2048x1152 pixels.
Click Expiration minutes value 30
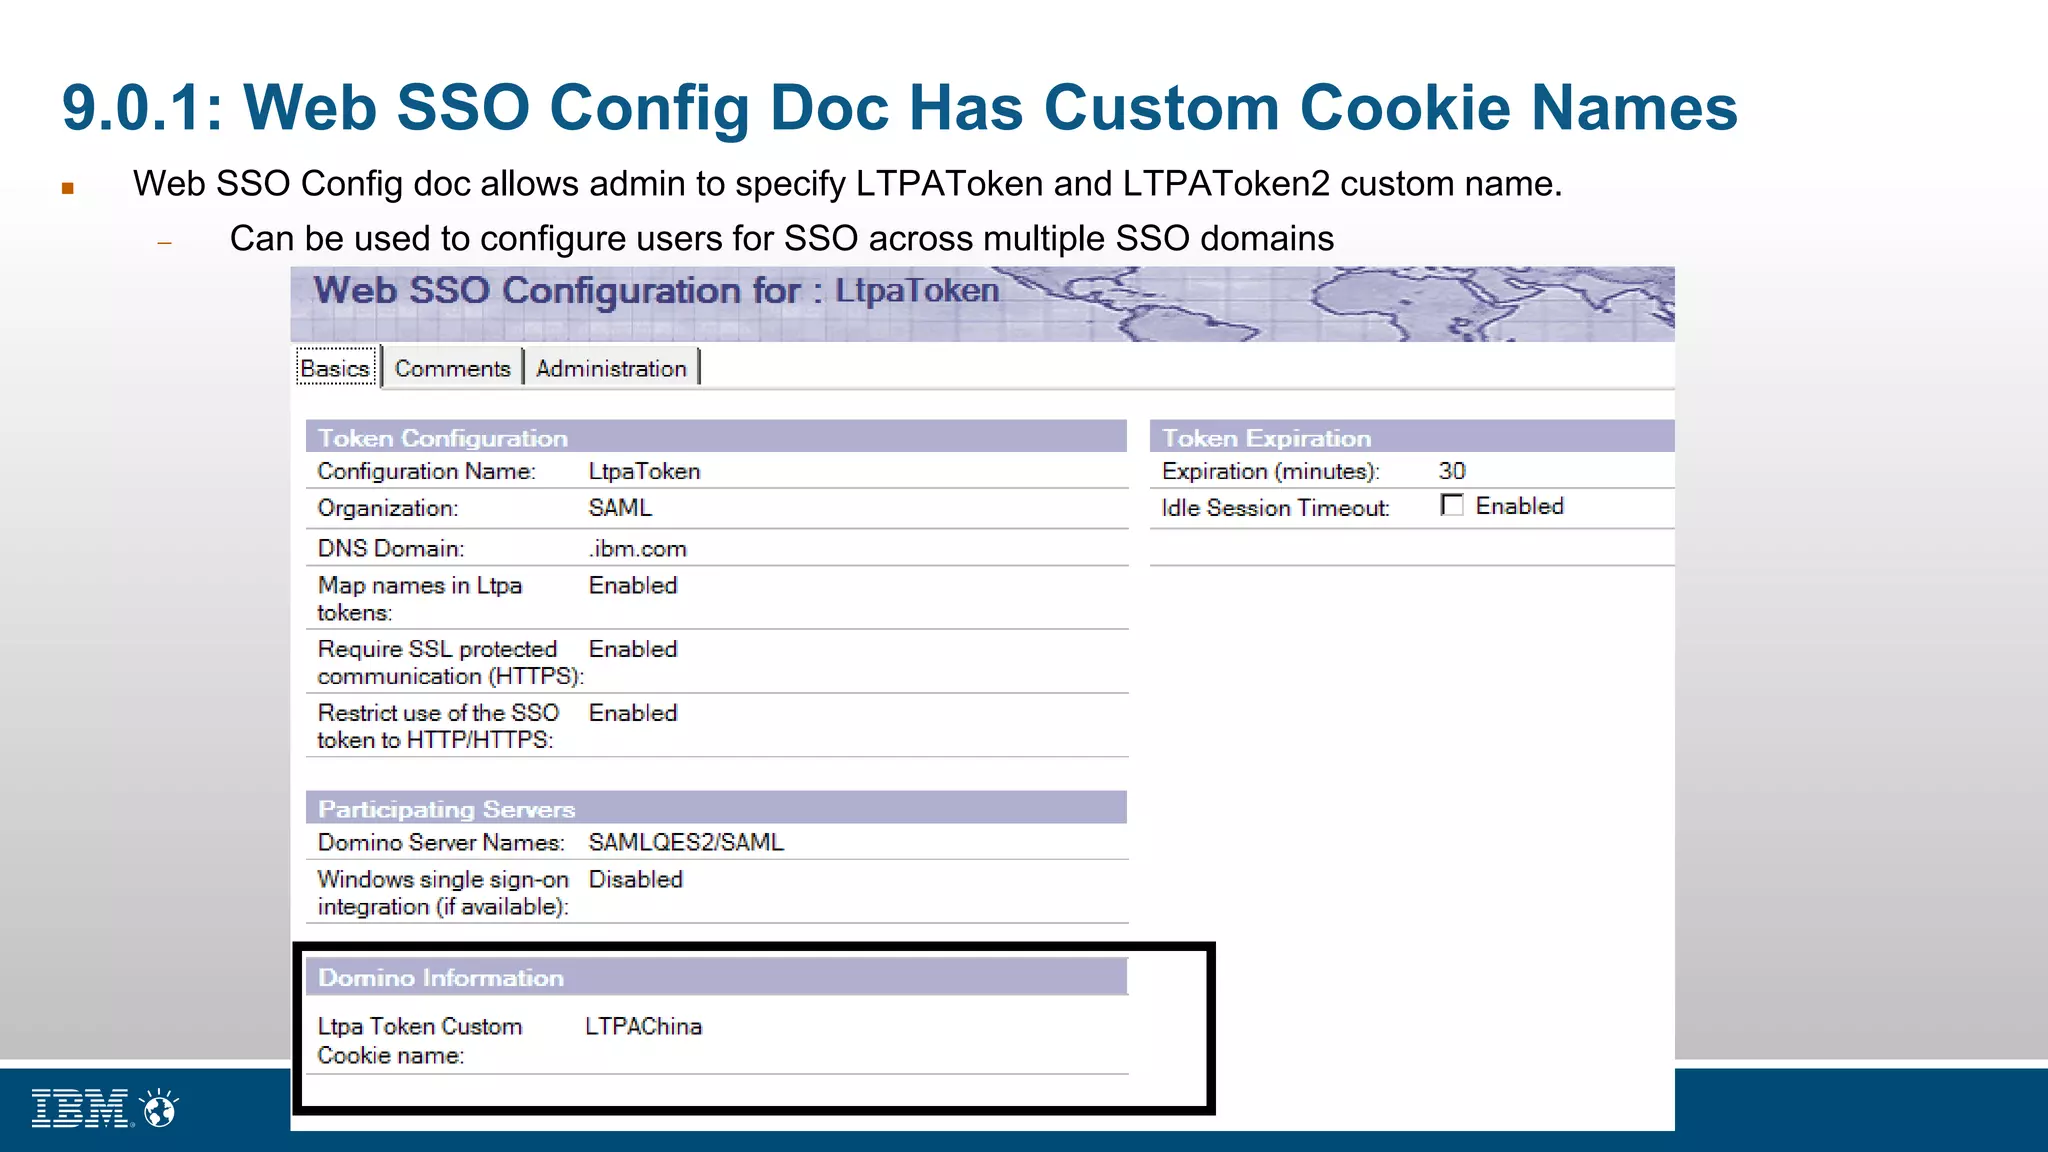pos(1452,471)
